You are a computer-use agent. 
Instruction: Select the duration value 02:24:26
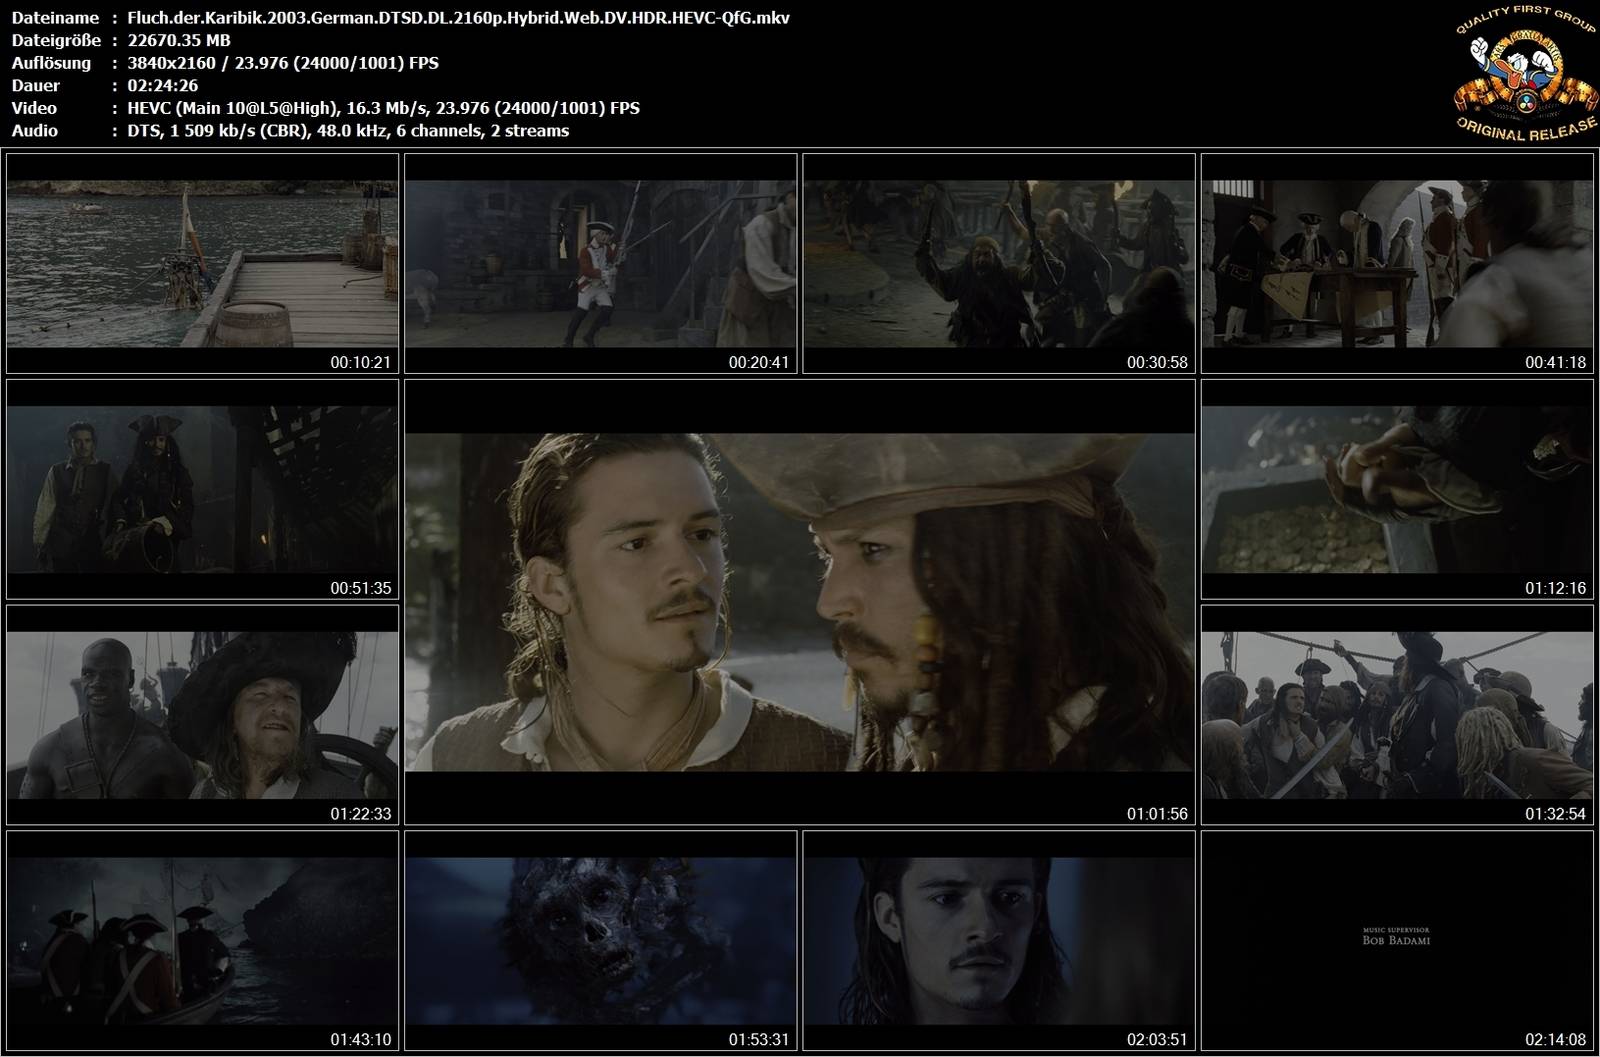(162, 86)
